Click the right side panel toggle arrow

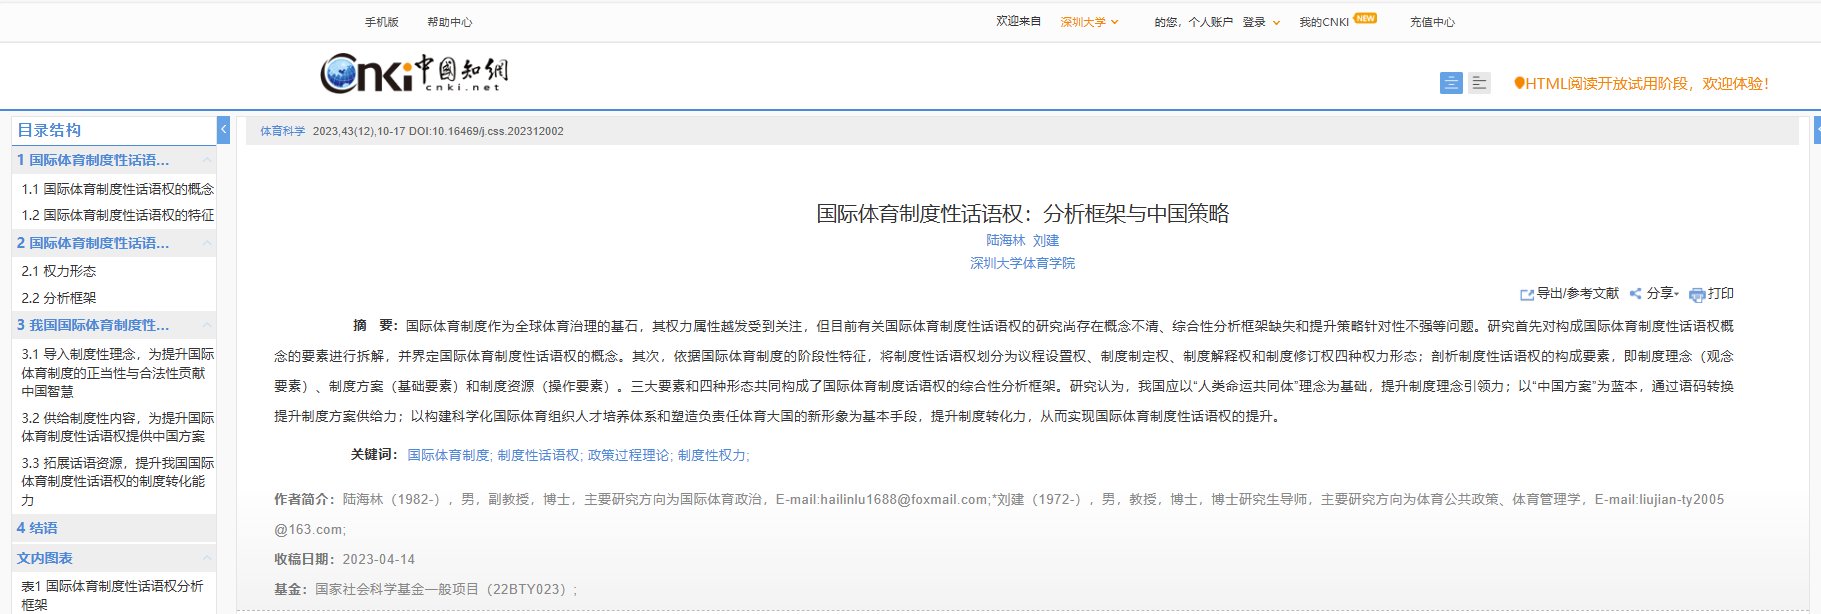click(x=1815, y=130)
